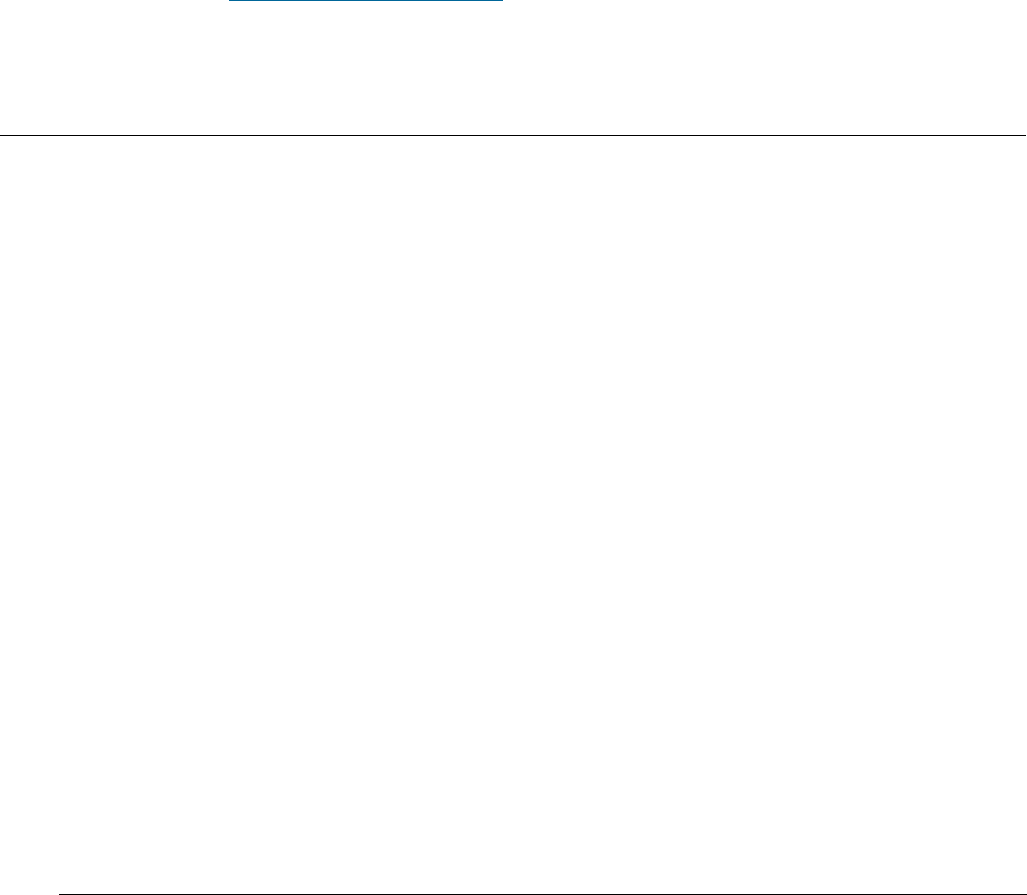The image size is (1027, 895).
Task: Click the blue underlined link segment at top
Action: pos(365,1)
